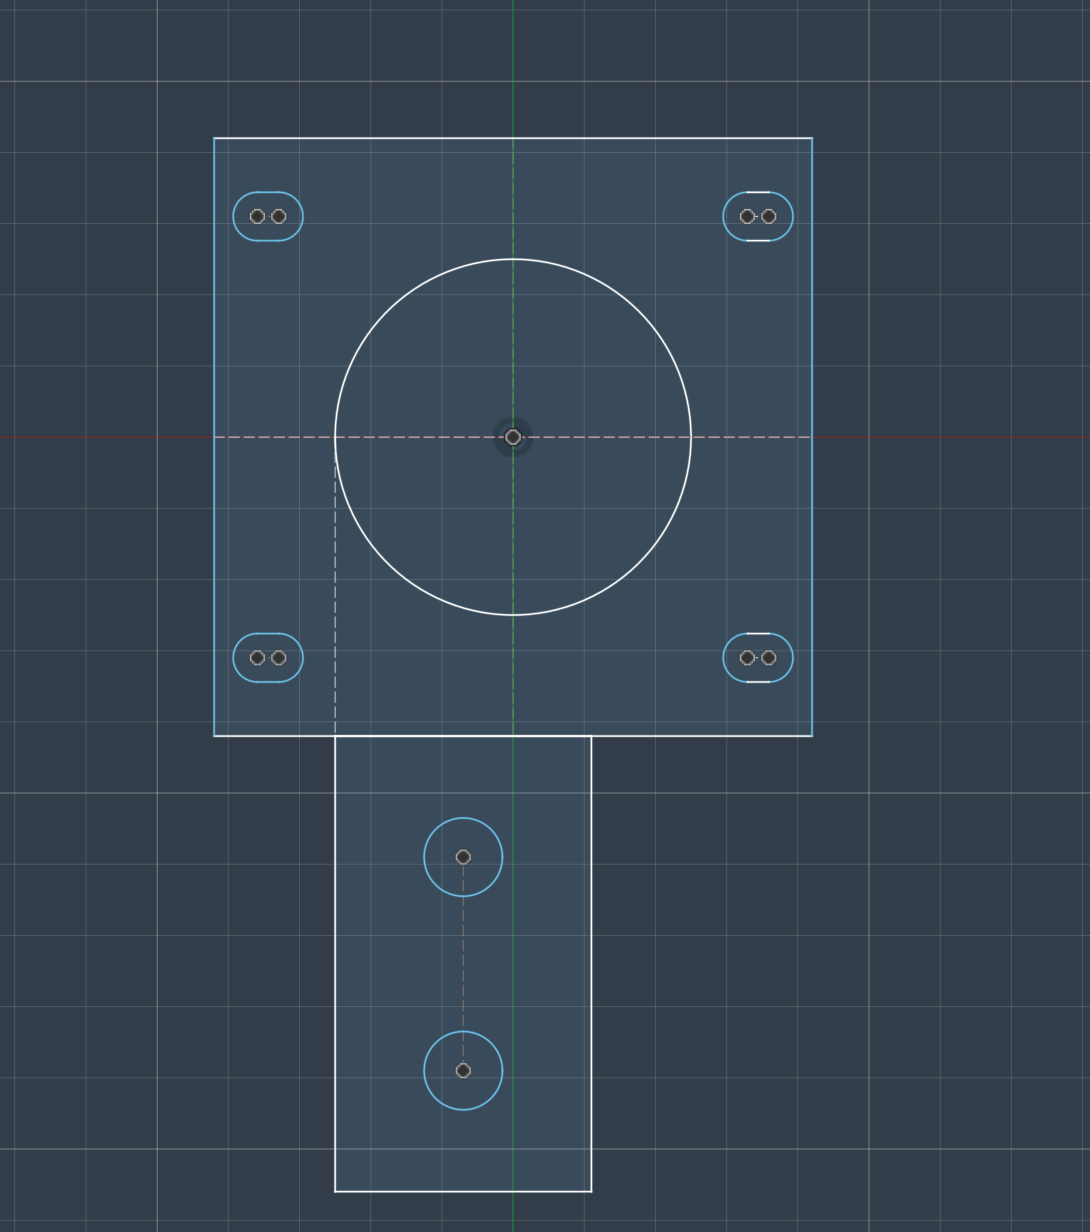
Task: Select the upper circle on the lower tab
Action: pyautogui.click(x=463, y=819)
